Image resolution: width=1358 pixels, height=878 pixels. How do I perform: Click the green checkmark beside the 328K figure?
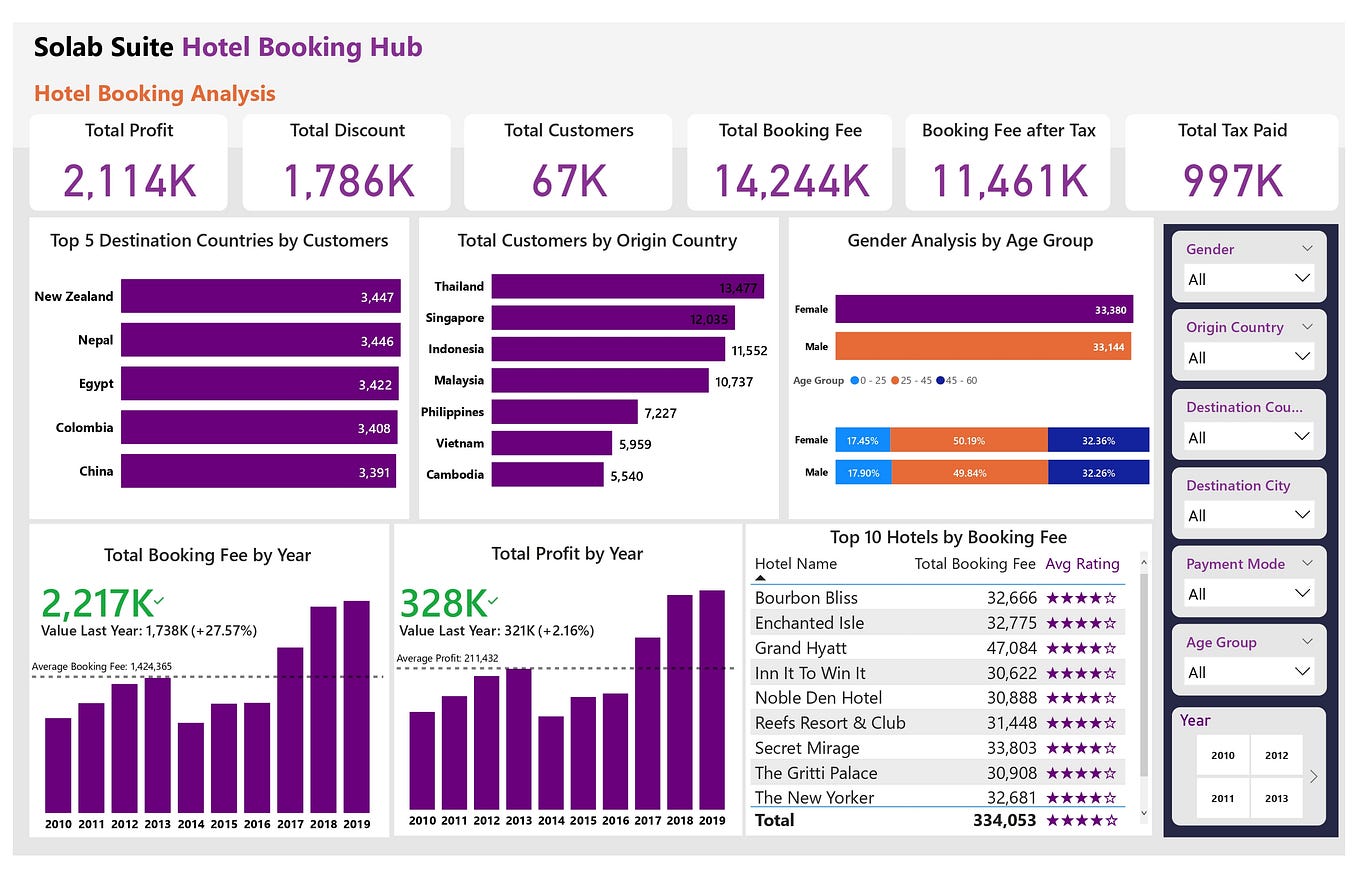[492, 601]
